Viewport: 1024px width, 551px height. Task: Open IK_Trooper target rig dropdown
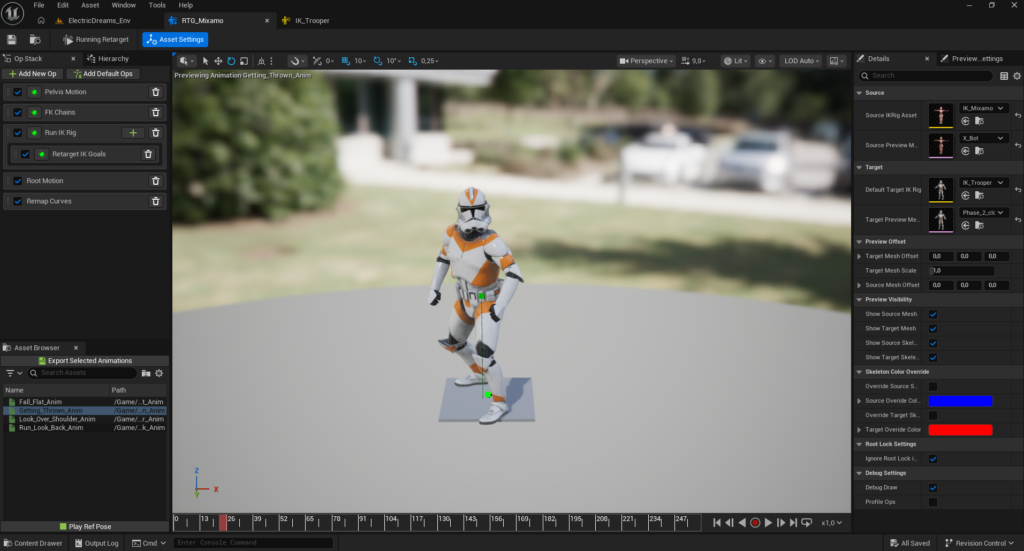pos(983,183)
